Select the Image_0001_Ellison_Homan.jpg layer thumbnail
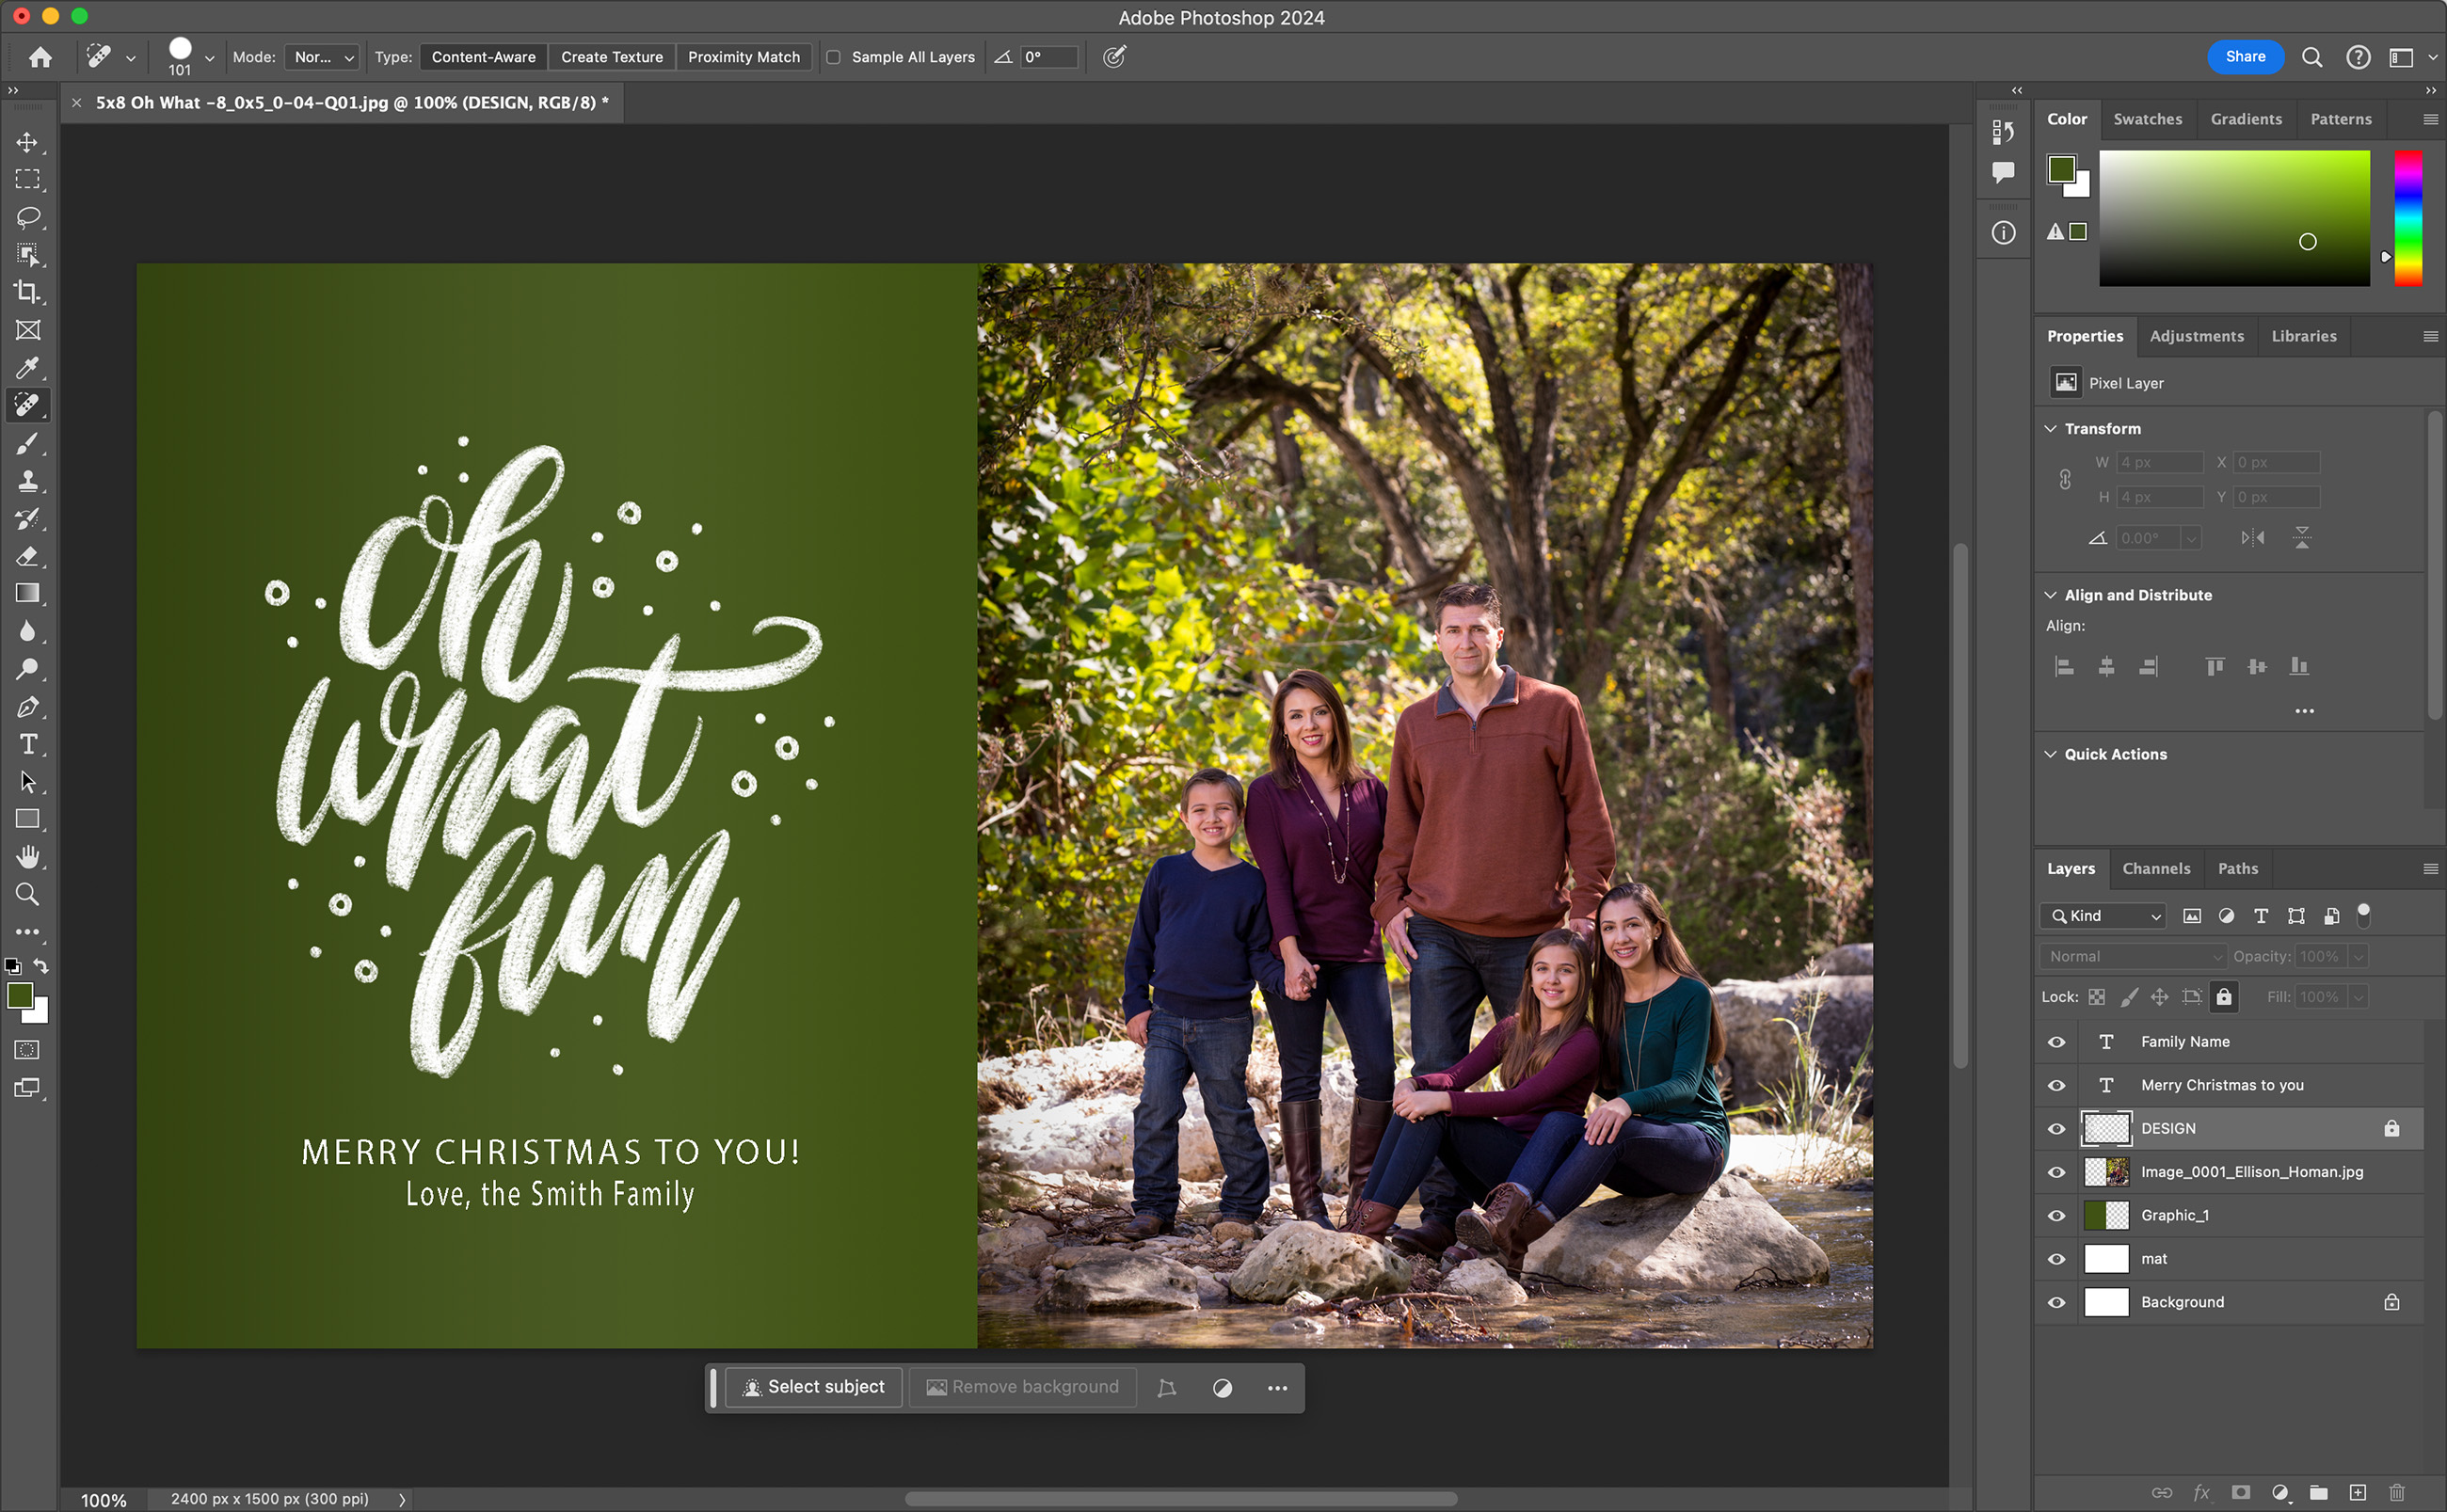The height and width of the screenshot is (1512, 2447). [2105, 1172]
